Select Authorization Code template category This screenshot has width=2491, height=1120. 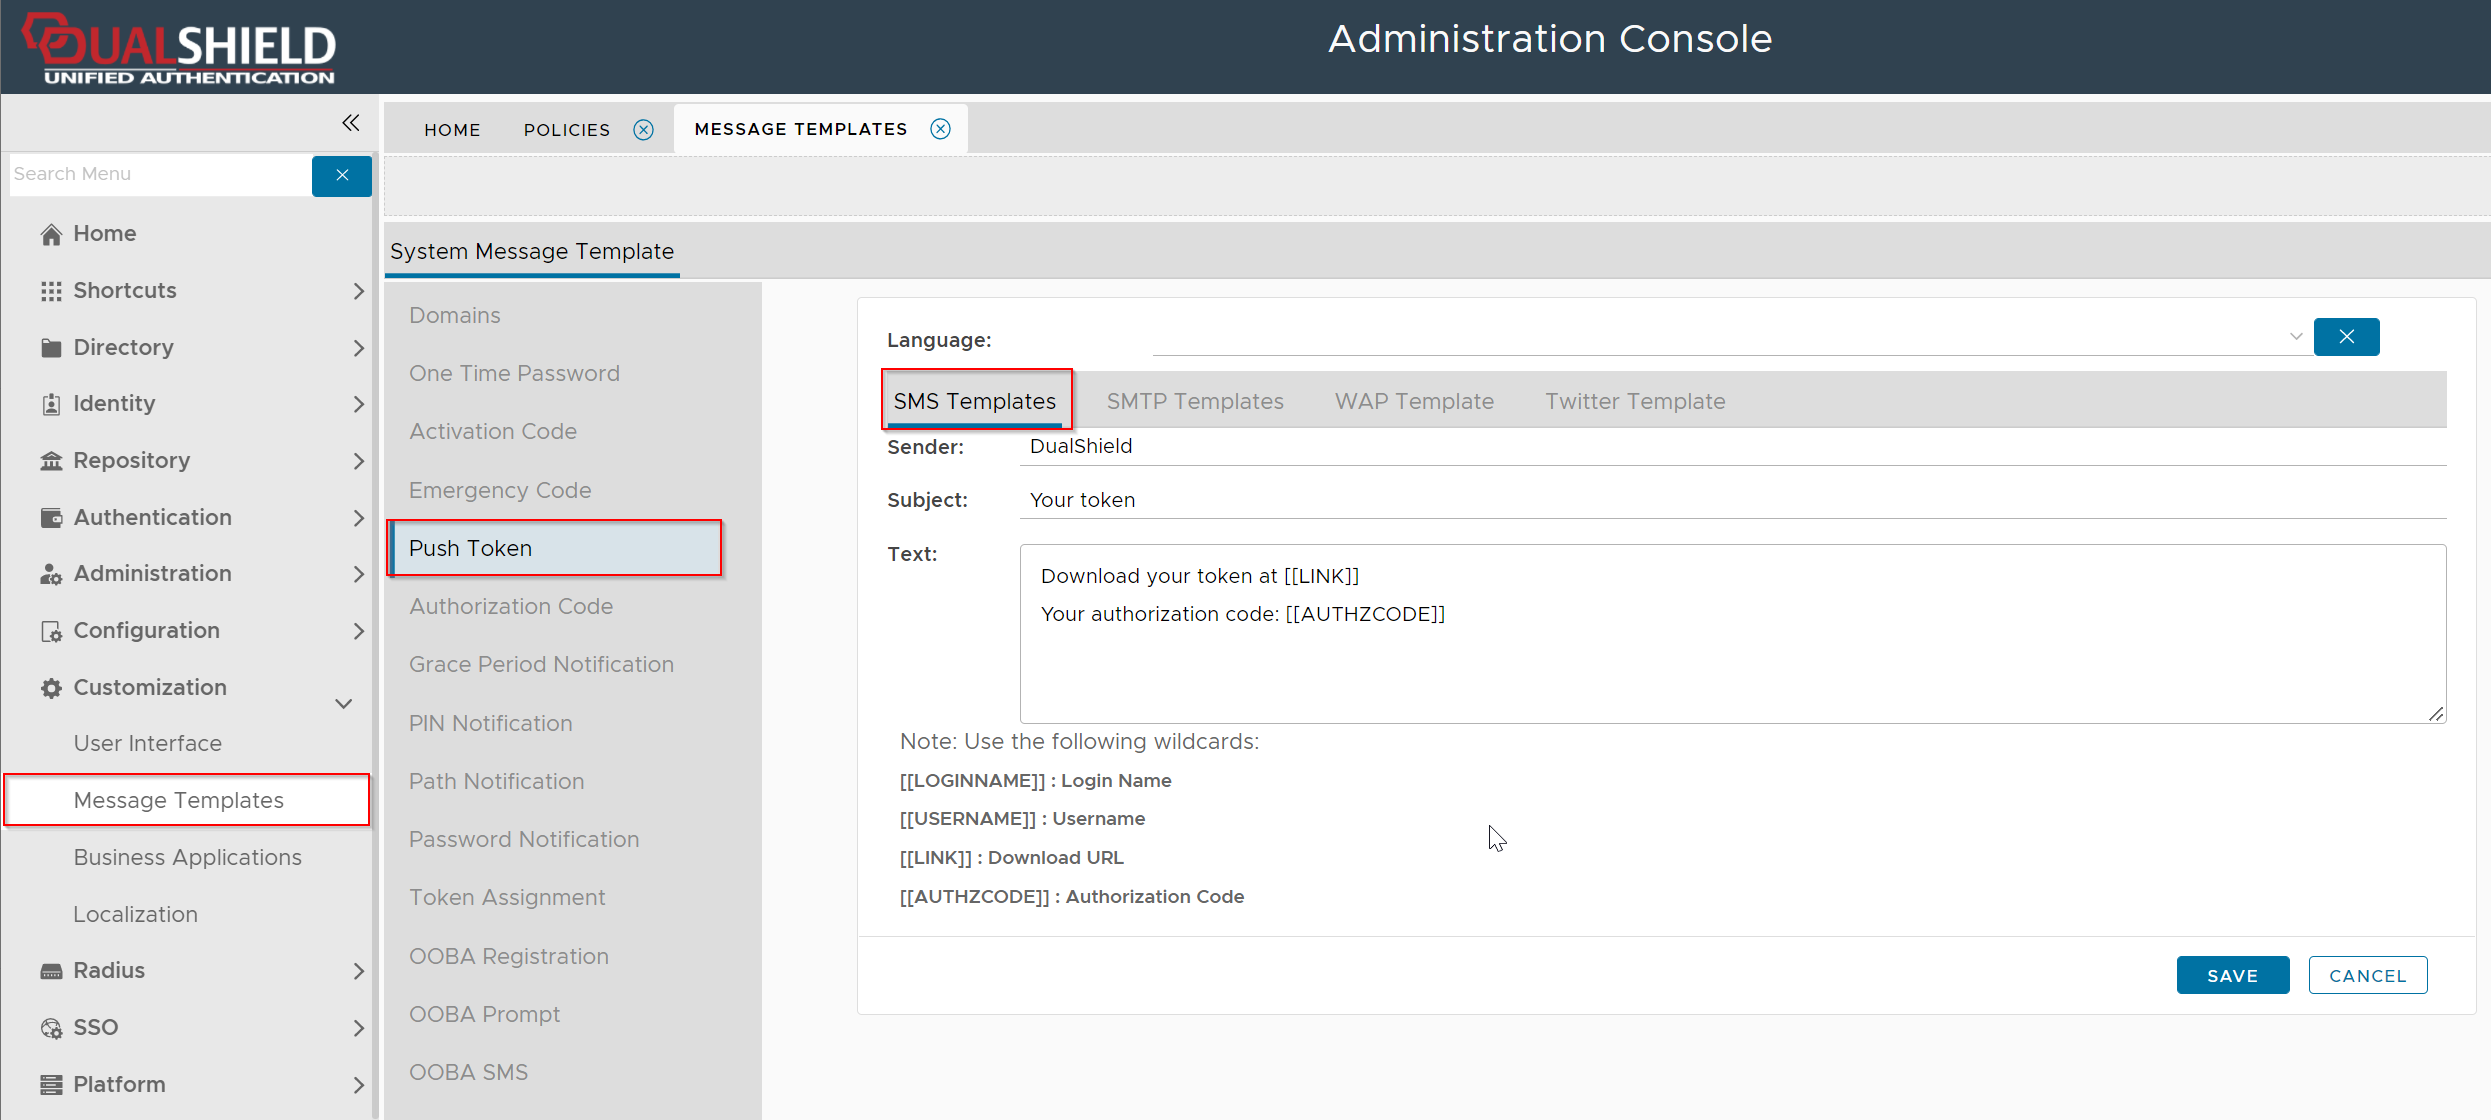(x=510, y=606)
